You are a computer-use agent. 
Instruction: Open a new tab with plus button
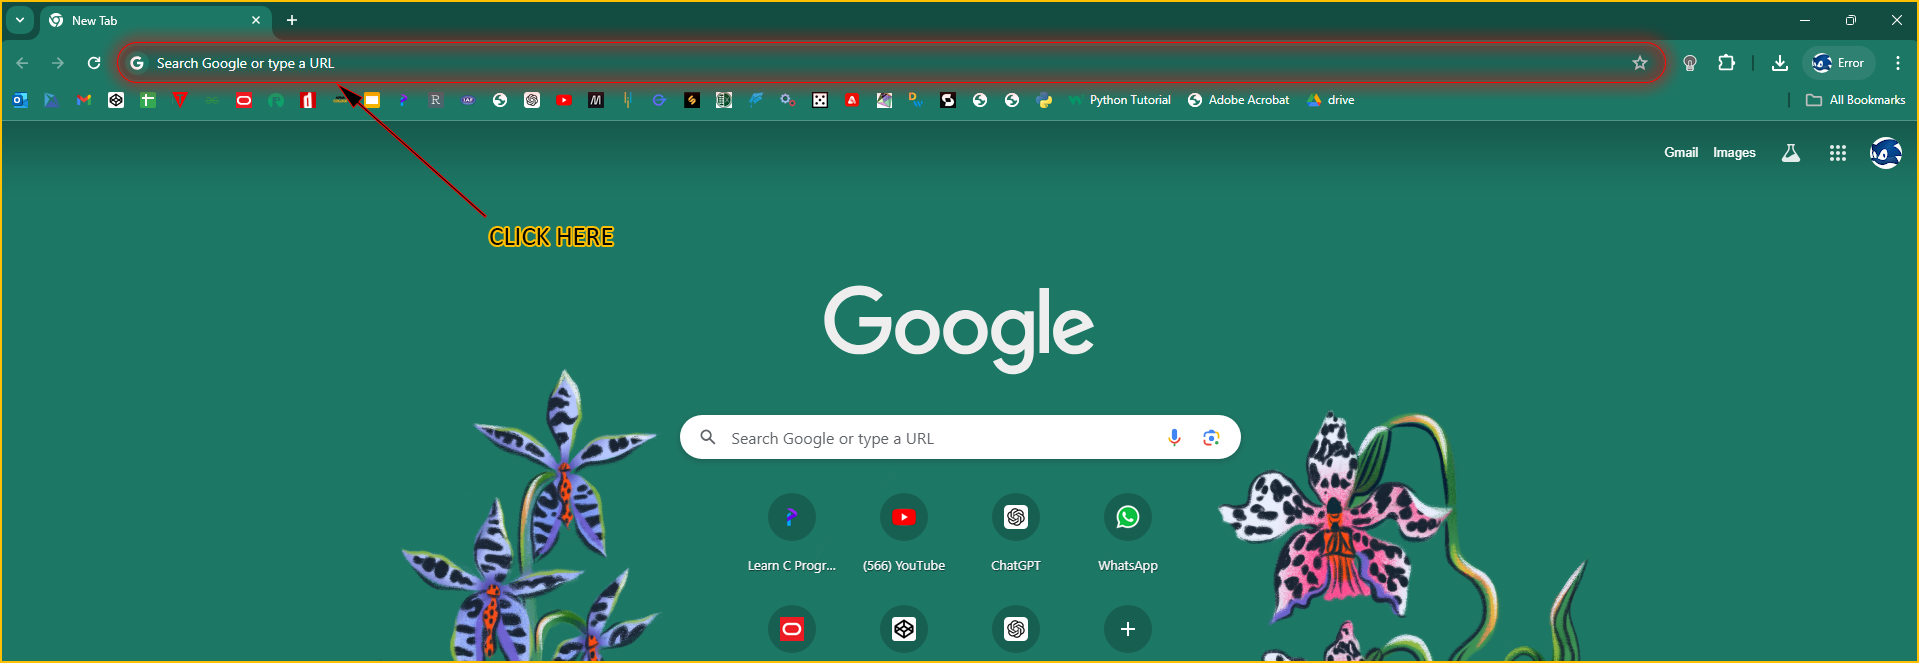(x=292, y=20)
